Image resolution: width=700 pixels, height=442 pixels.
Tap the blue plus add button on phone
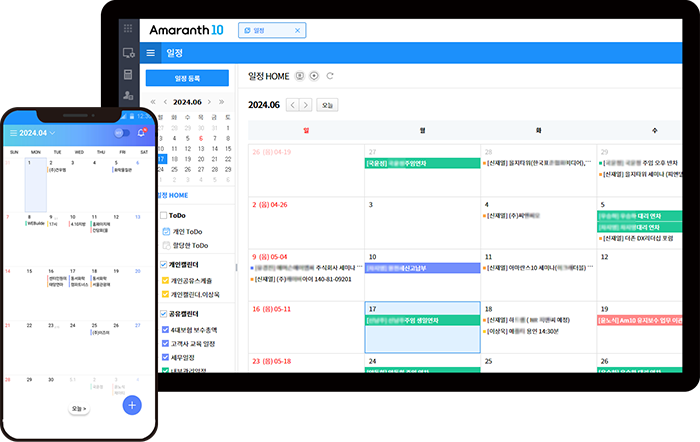click(132, 405)
